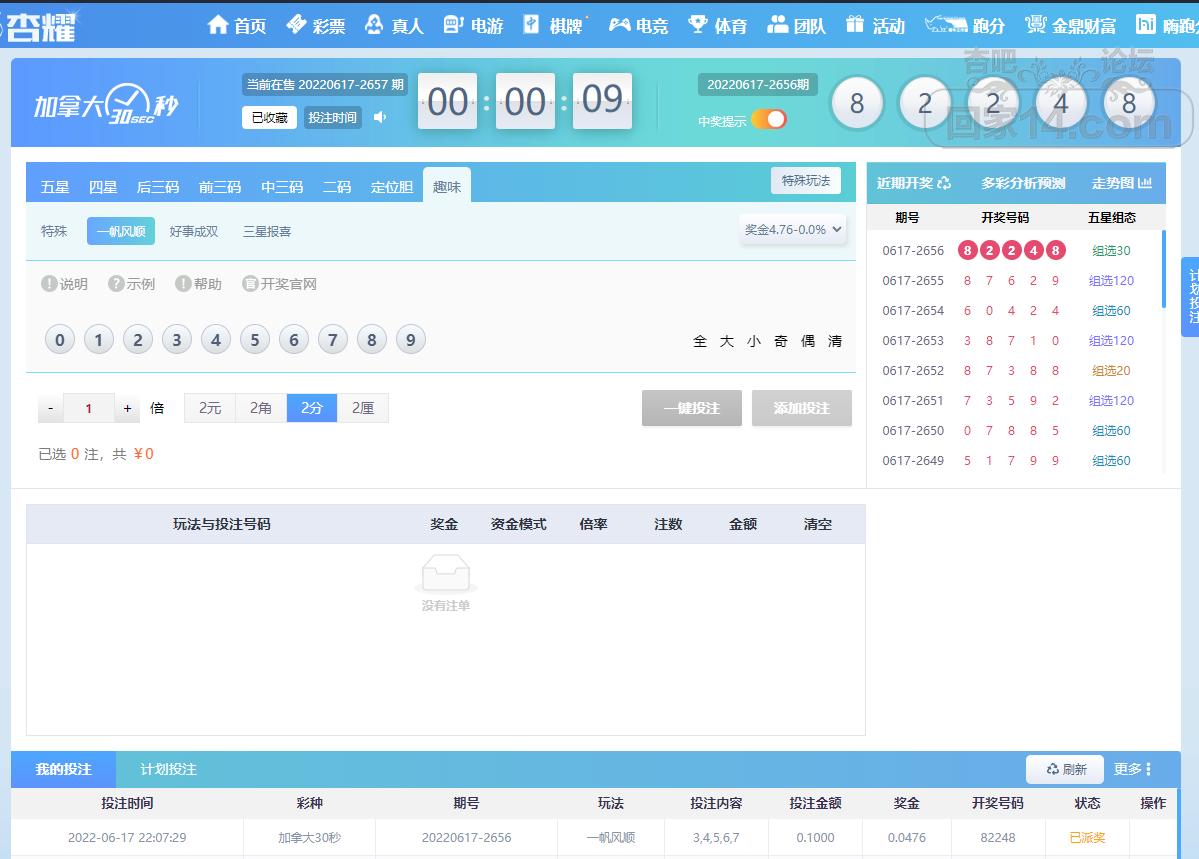Open the 开奖官网 icon link
The width and height of the screenshot is (1199, 859).
coord(250,284)
